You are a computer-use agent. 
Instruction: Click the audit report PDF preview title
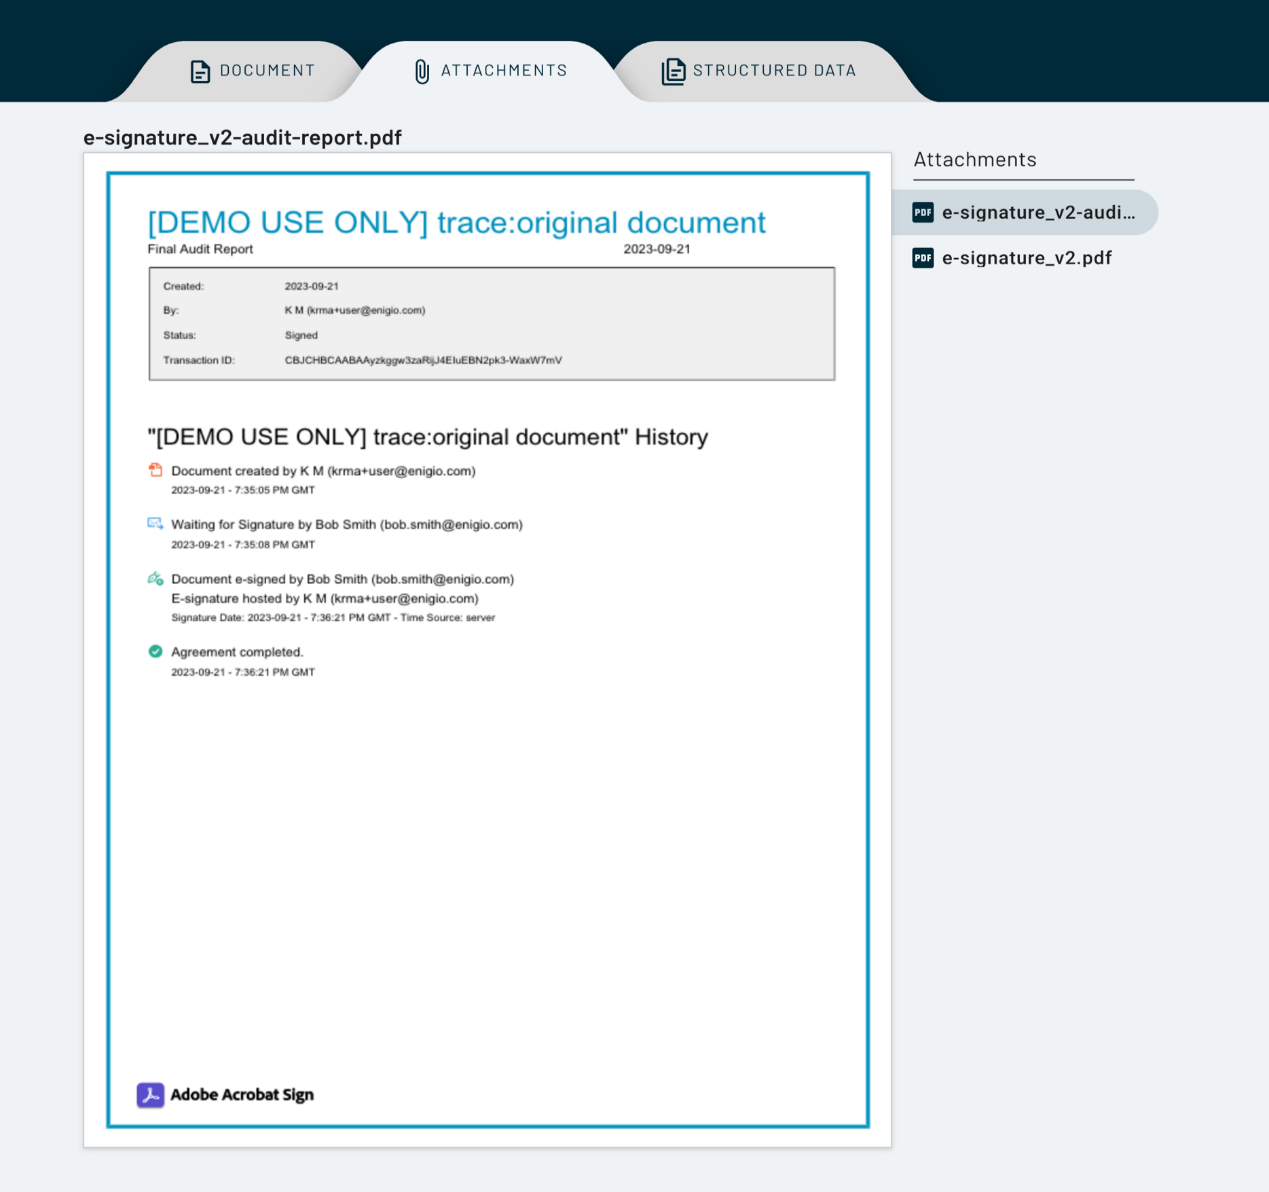[456, 222]
